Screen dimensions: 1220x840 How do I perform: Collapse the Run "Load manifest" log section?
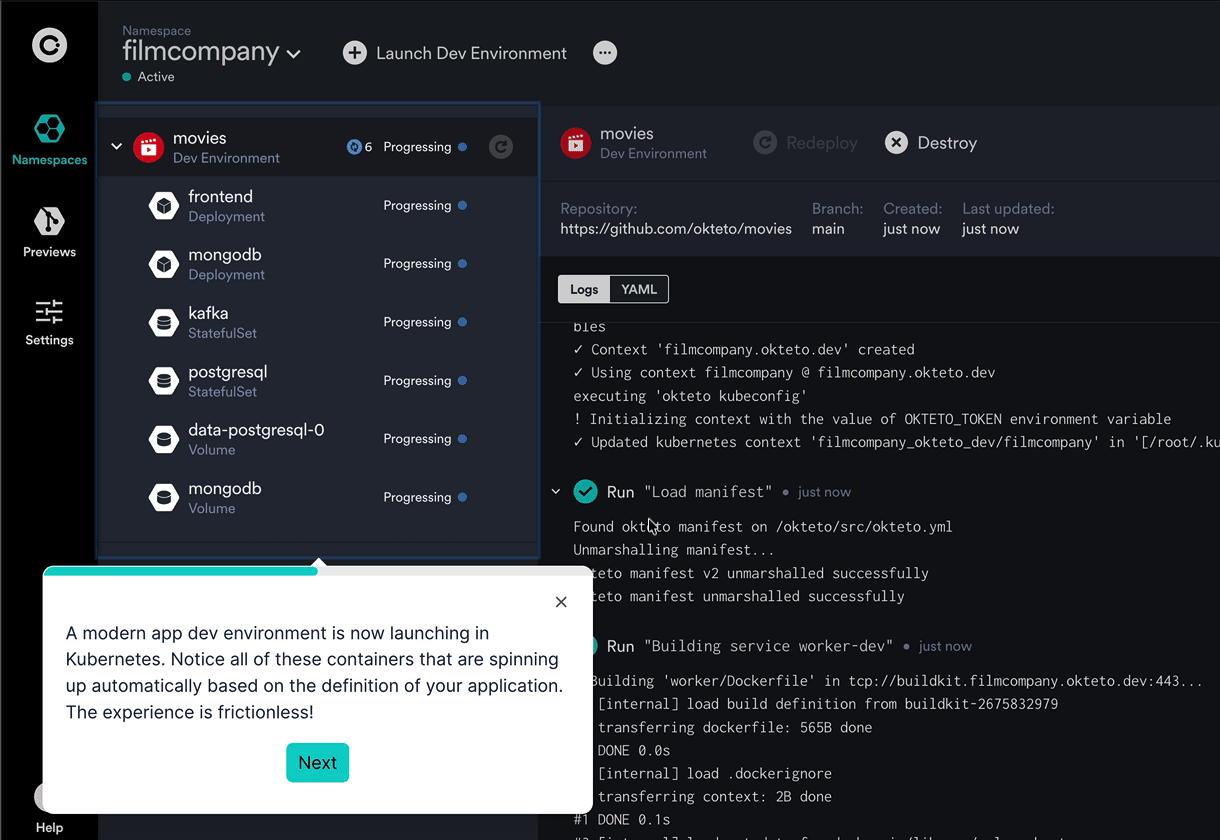tap(556, 492)
